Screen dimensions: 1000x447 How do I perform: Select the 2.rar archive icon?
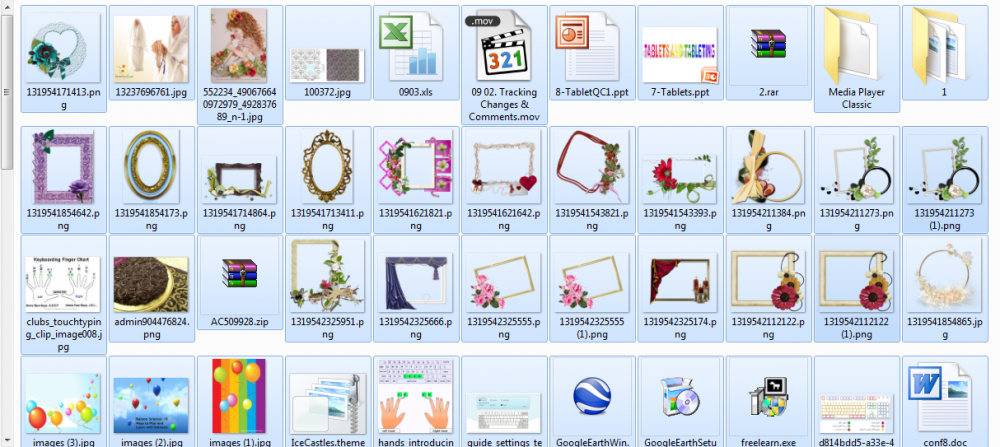[768, 45]
